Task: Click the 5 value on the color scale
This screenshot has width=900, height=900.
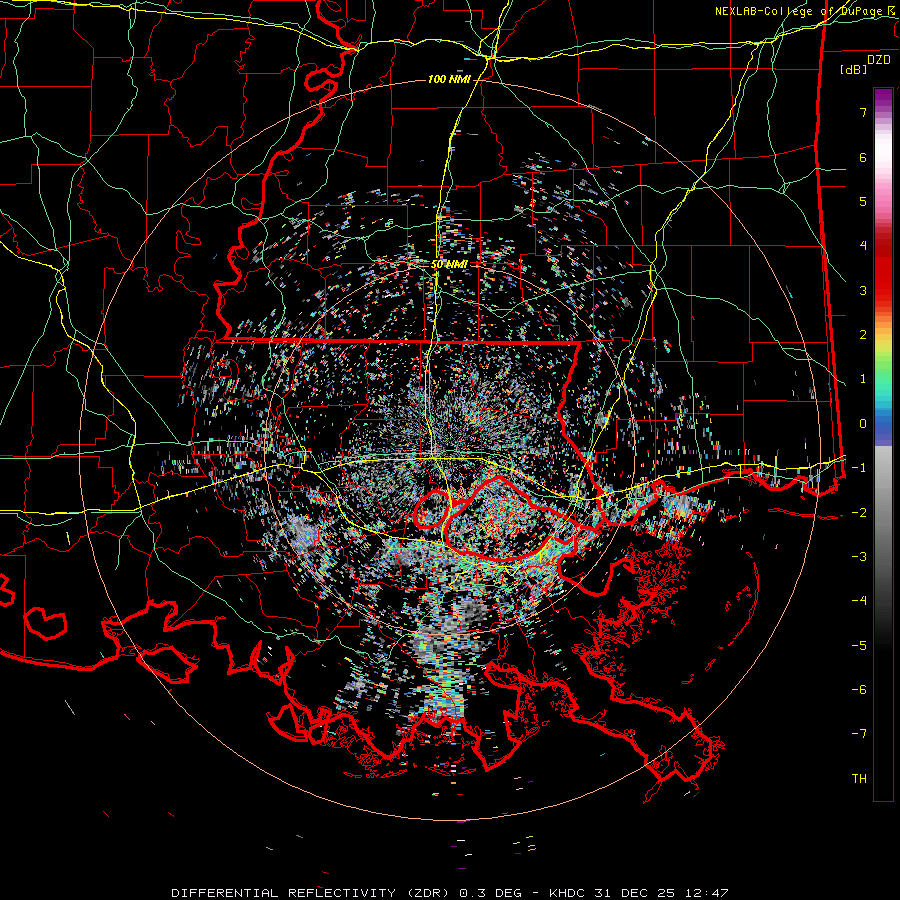Action: 863,201
